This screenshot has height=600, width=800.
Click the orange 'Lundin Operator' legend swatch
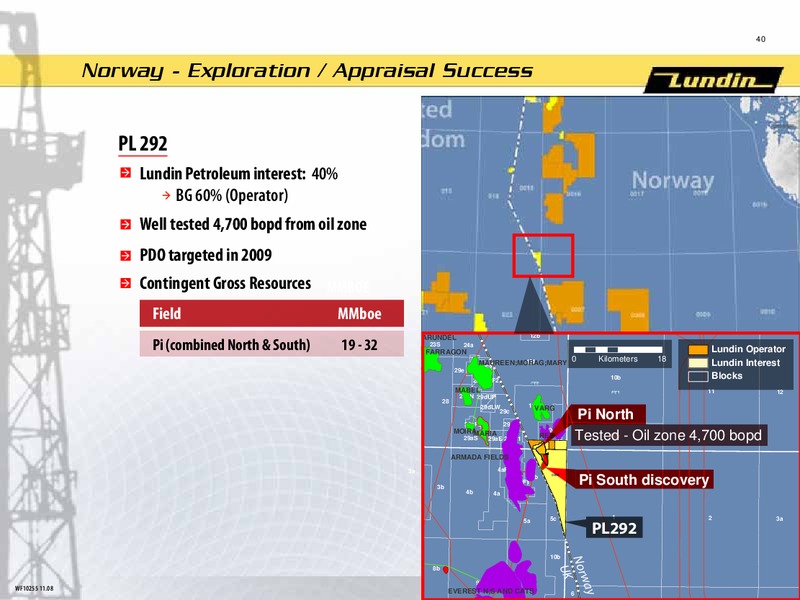coord(698,349)
